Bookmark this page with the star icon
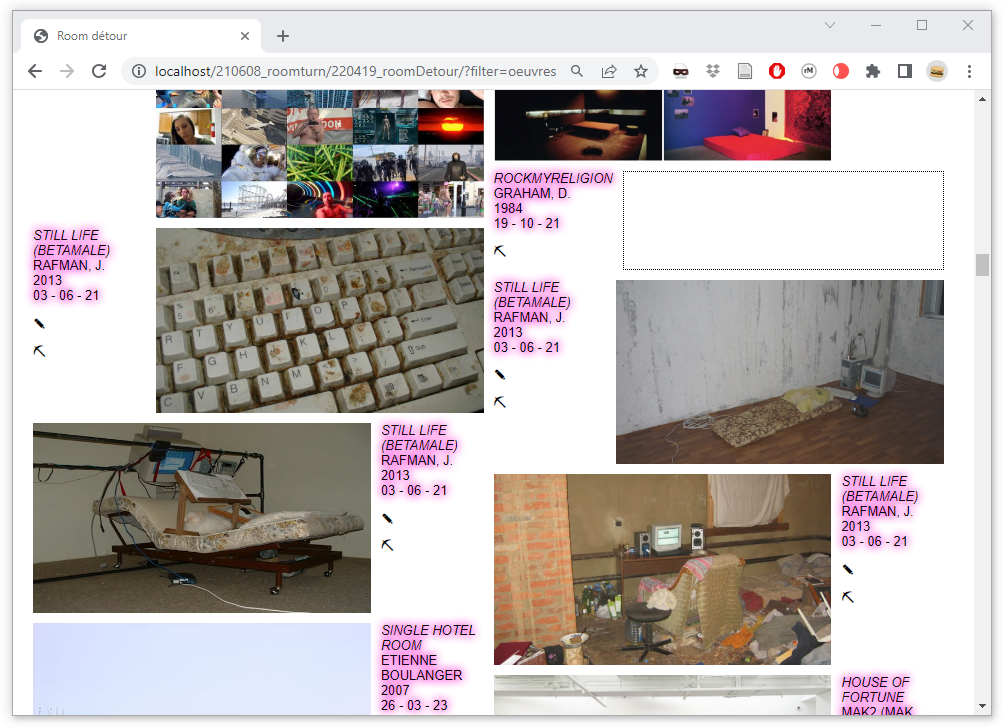This screenshot has height=728, width=1004. click(x=641, y=71)
